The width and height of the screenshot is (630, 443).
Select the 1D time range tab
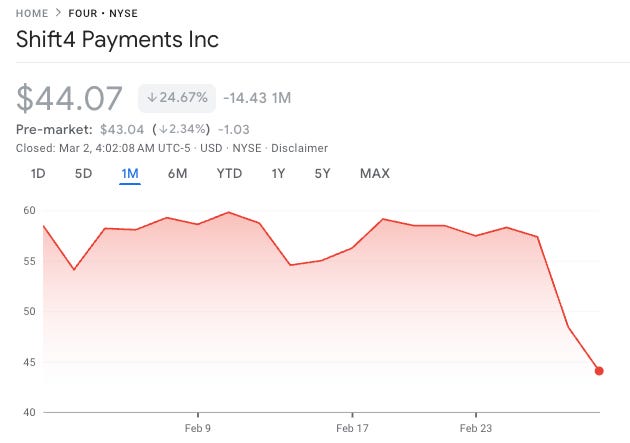pyautogui.click(x=38, y=174)
